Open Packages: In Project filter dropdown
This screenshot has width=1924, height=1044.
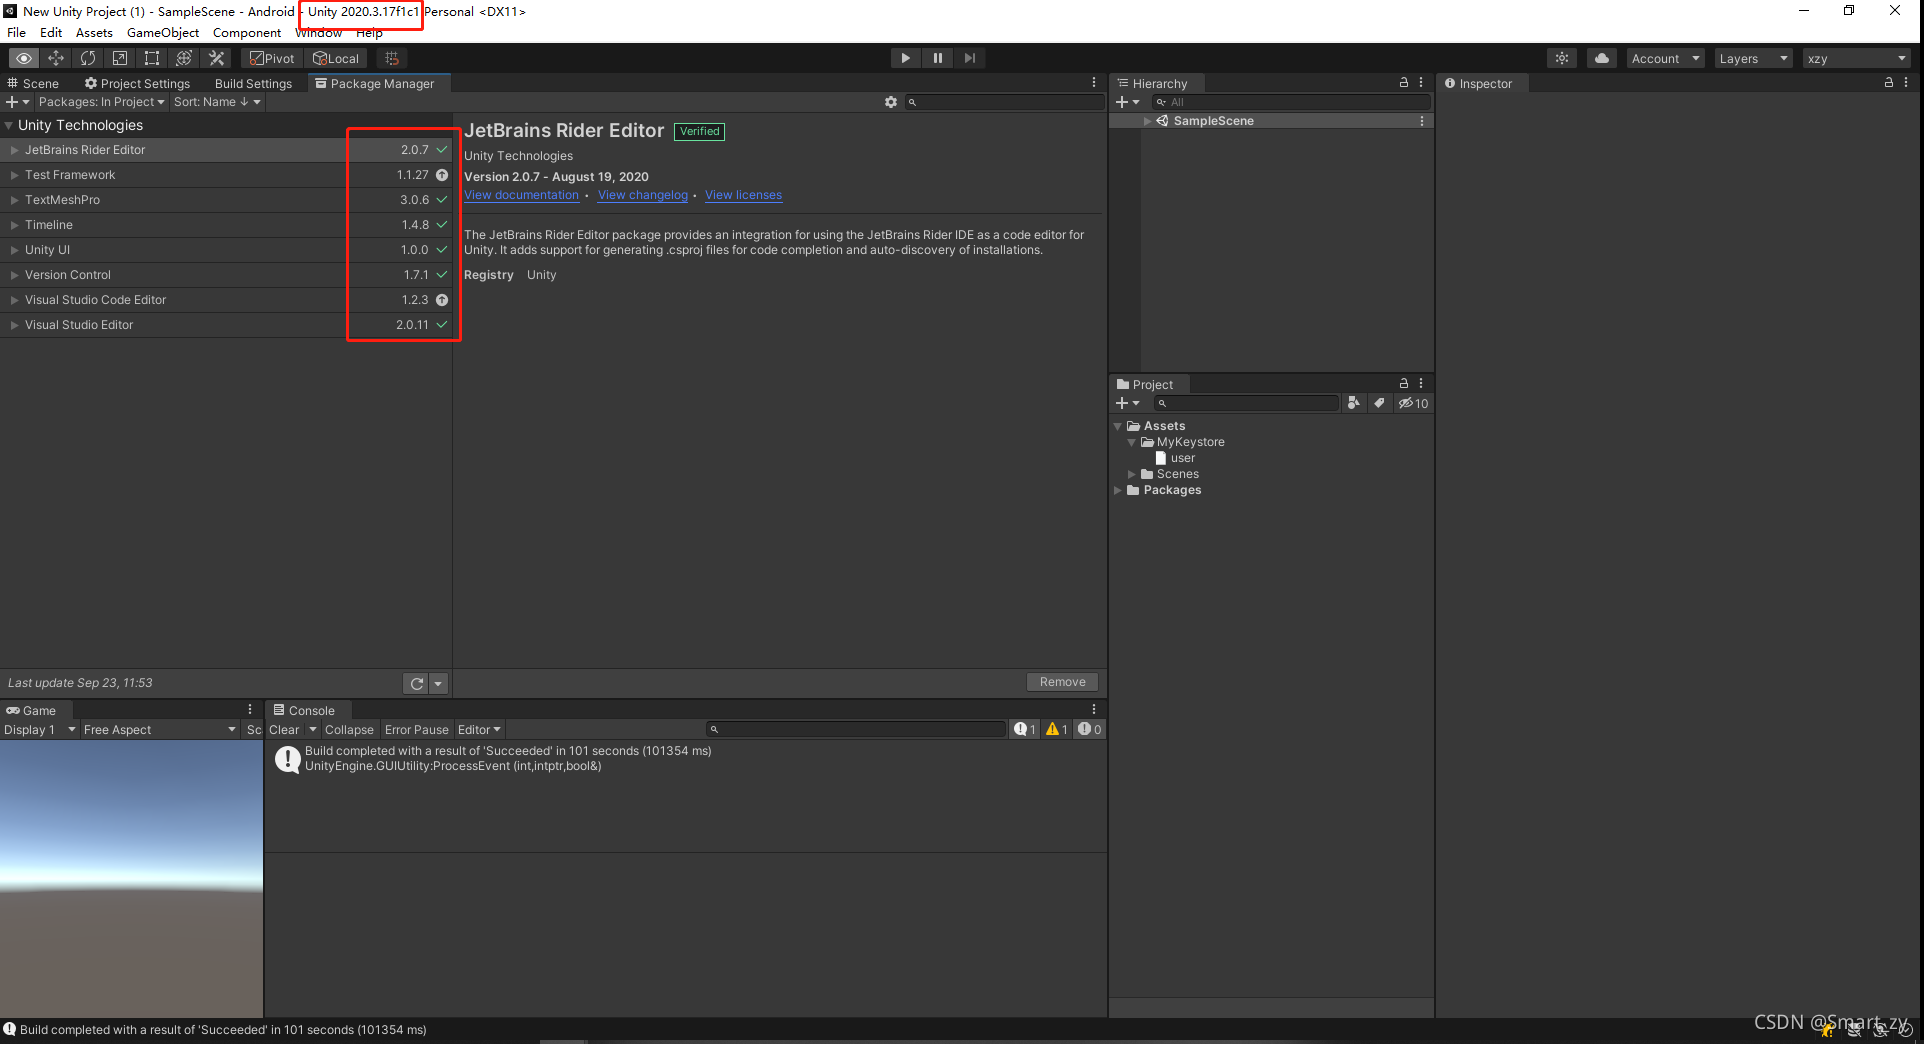[101, 102]
